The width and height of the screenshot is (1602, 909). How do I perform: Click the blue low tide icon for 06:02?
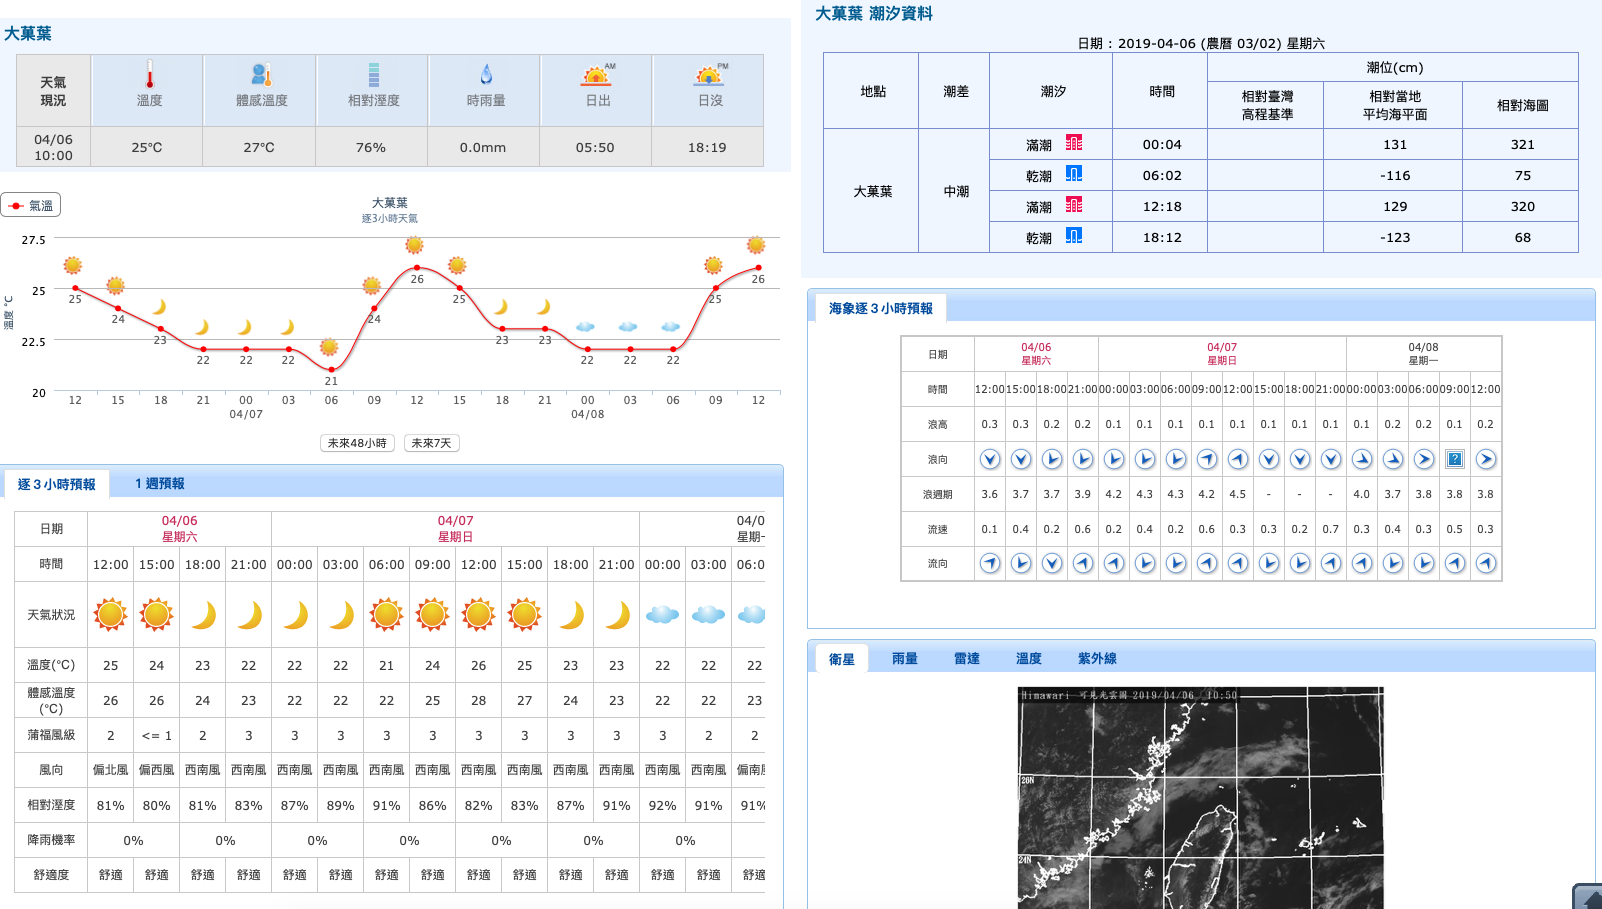(1074, 174)
